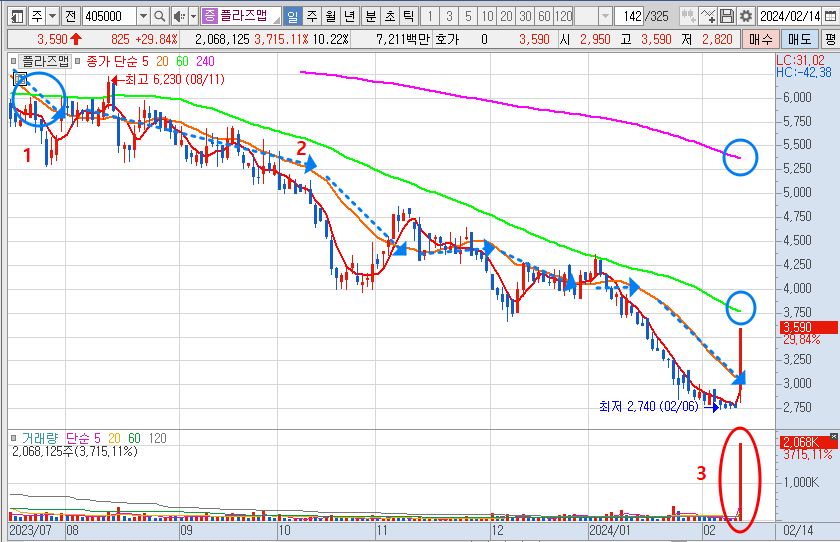Select the 10 interval button
840x542 pixels.
click(x=487, y=17)
